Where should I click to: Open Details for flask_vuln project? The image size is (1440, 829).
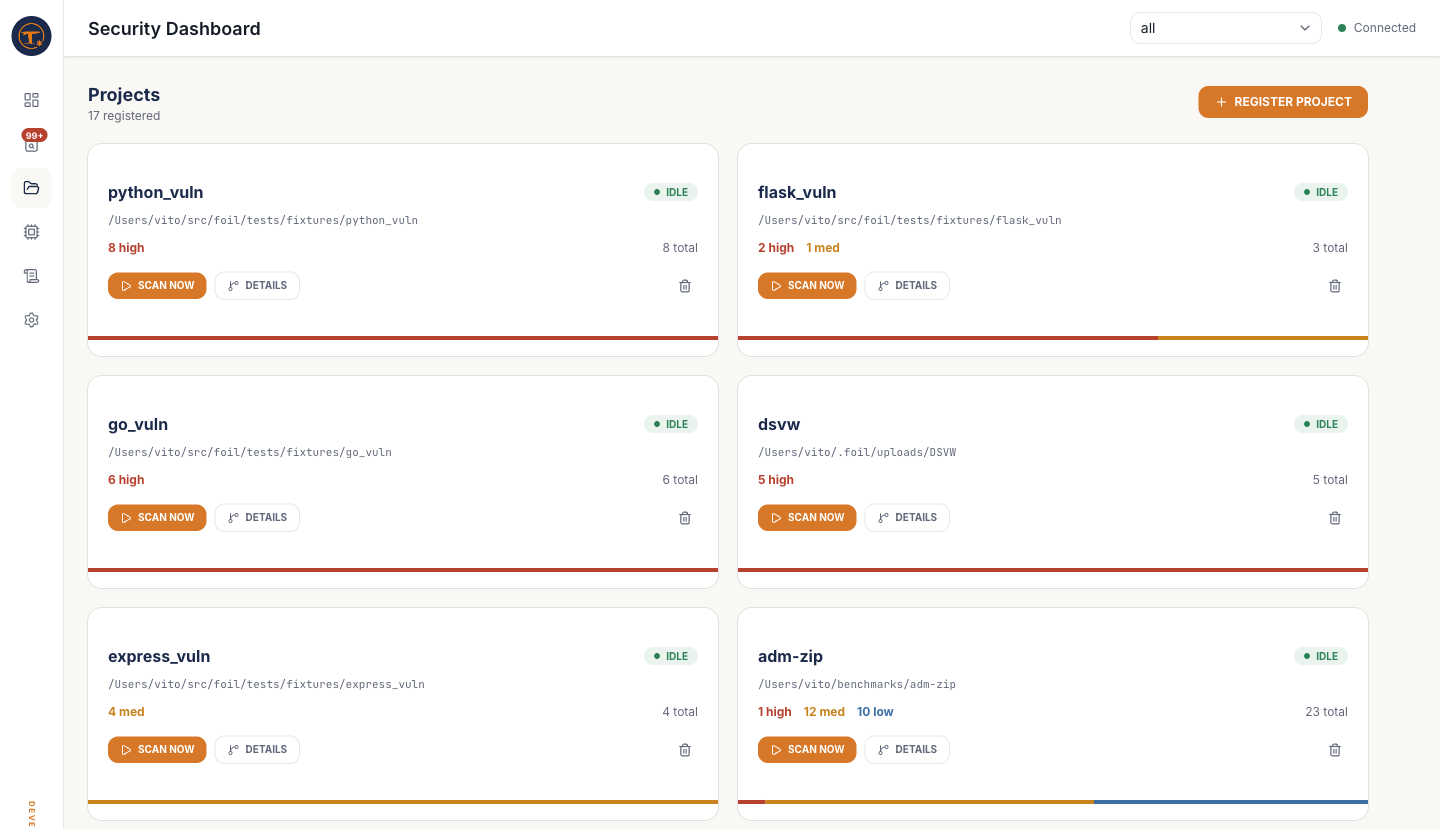[907, 286]
